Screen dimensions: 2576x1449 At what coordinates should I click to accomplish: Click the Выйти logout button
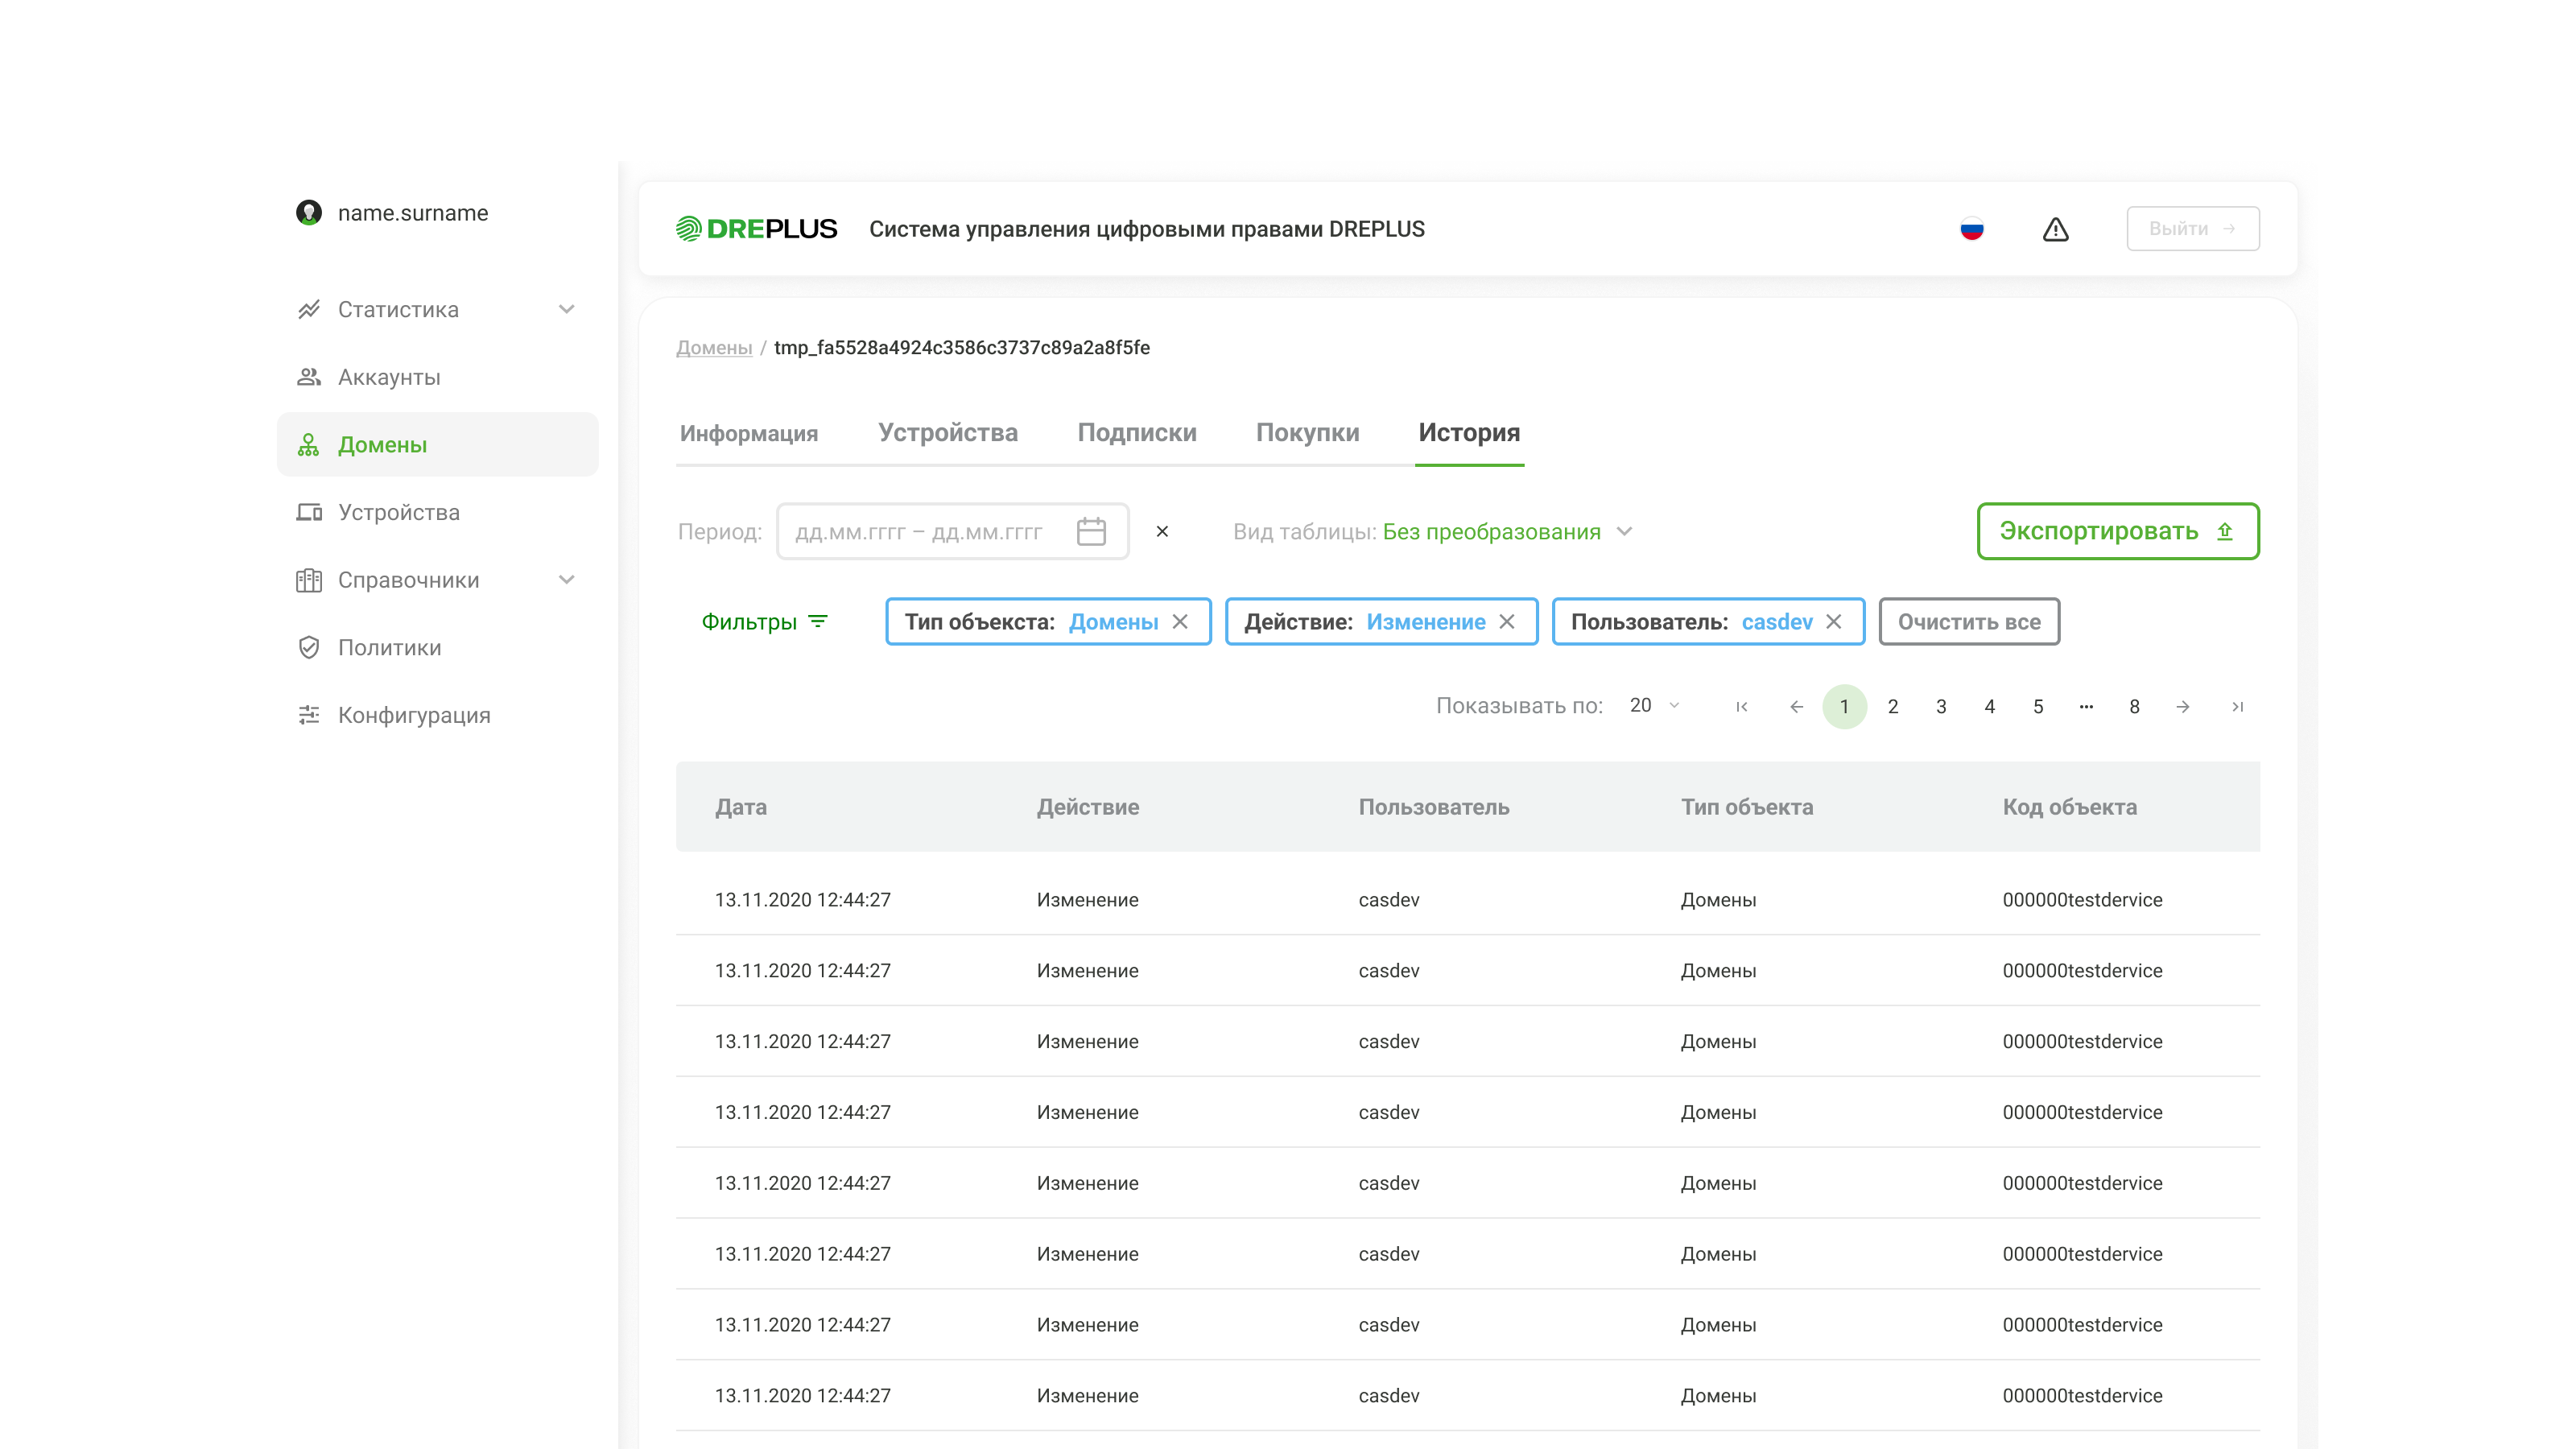click(x=2192, y=229)
